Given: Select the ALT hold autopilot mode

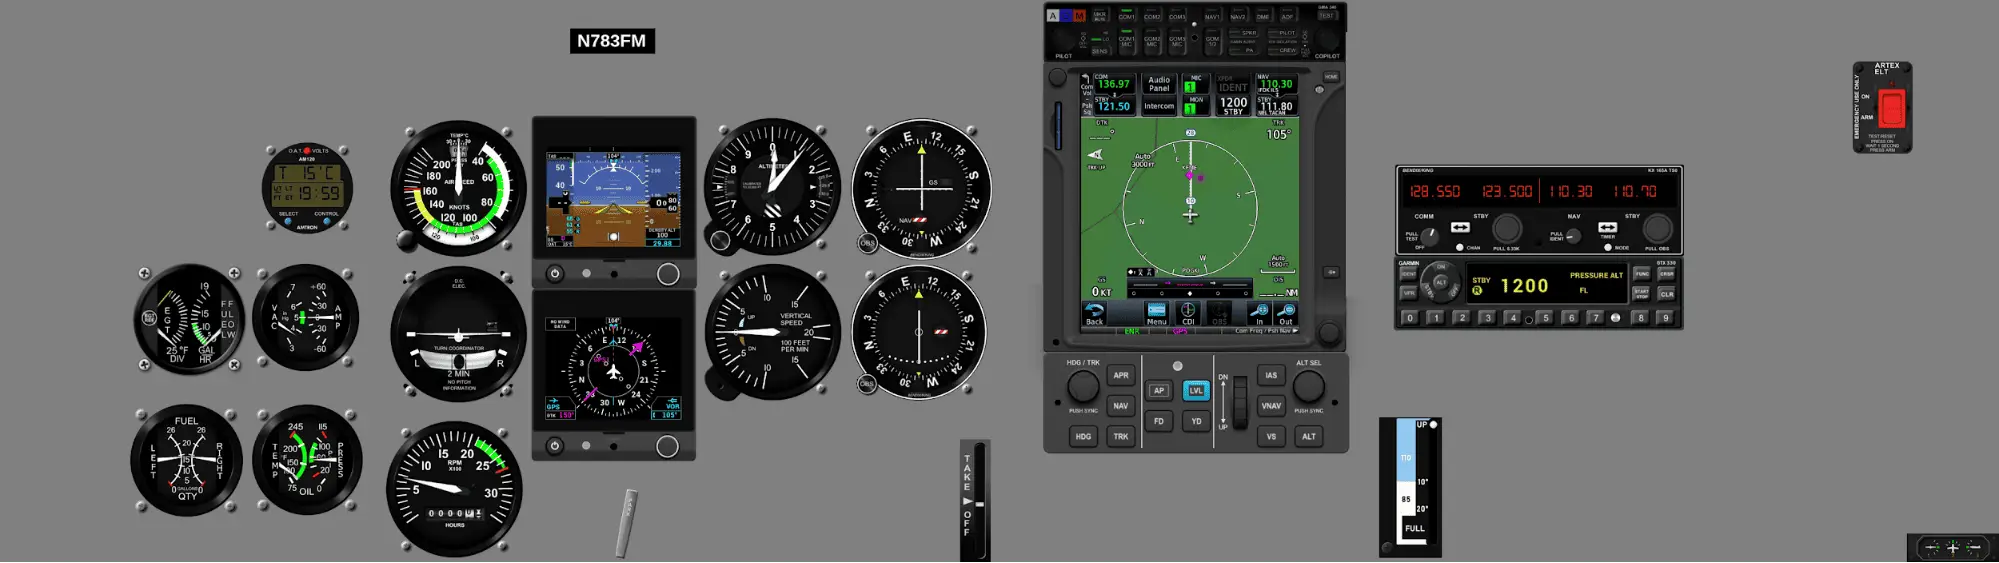Looking at the screenshot, I should tap(1308, 437).
